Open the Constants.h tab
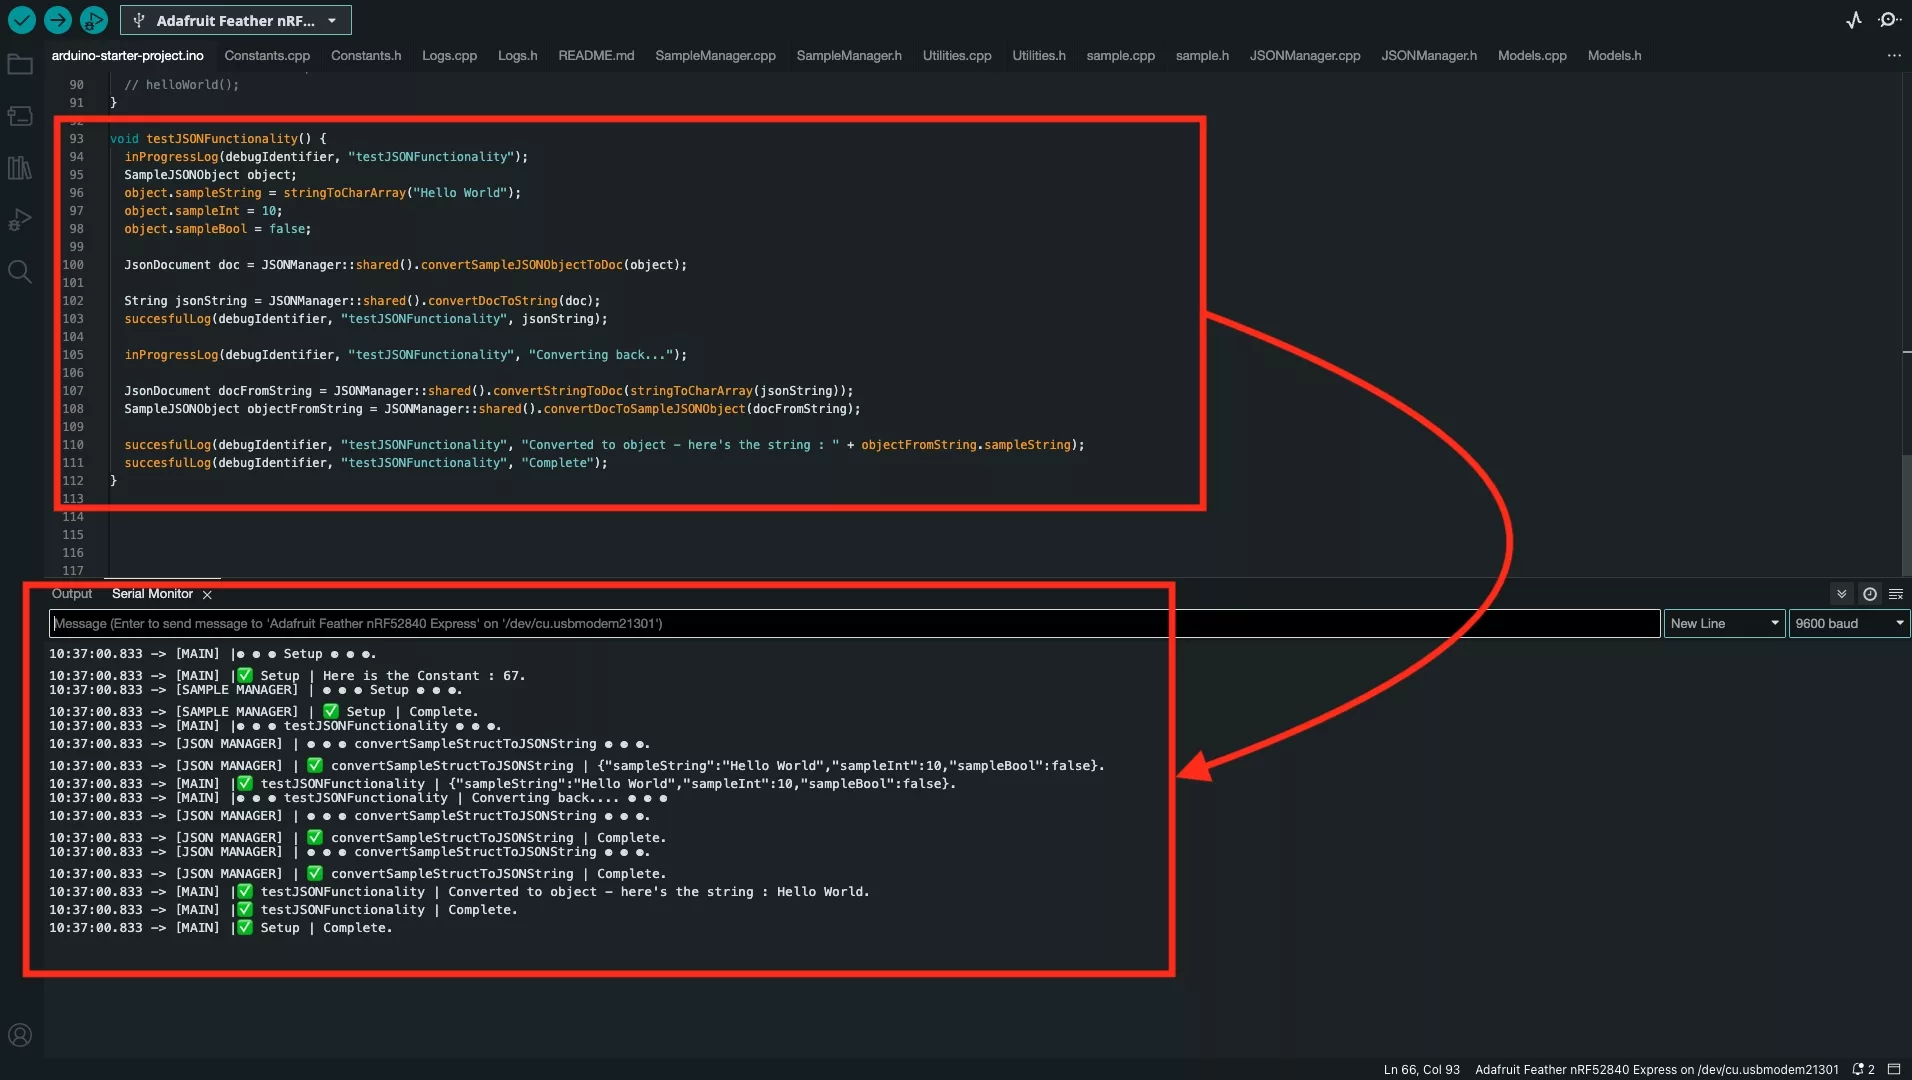 click(366, 56)
